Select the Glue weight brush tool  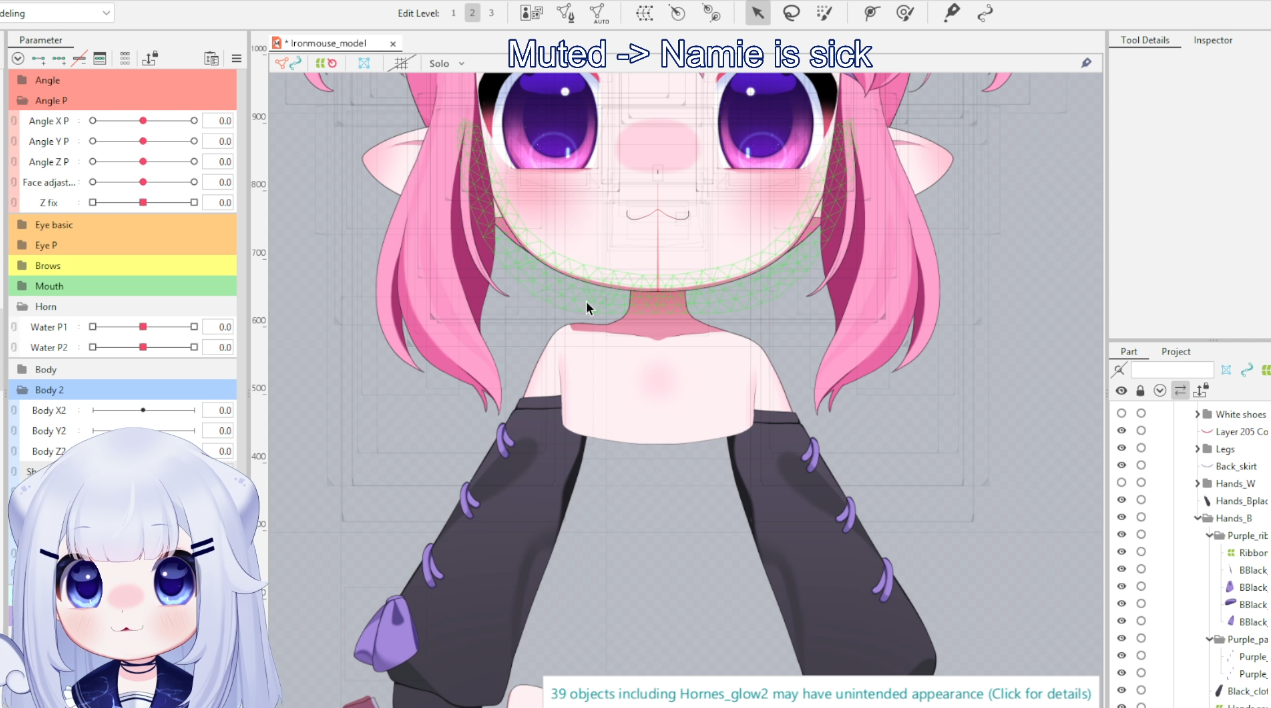(905, 13)
